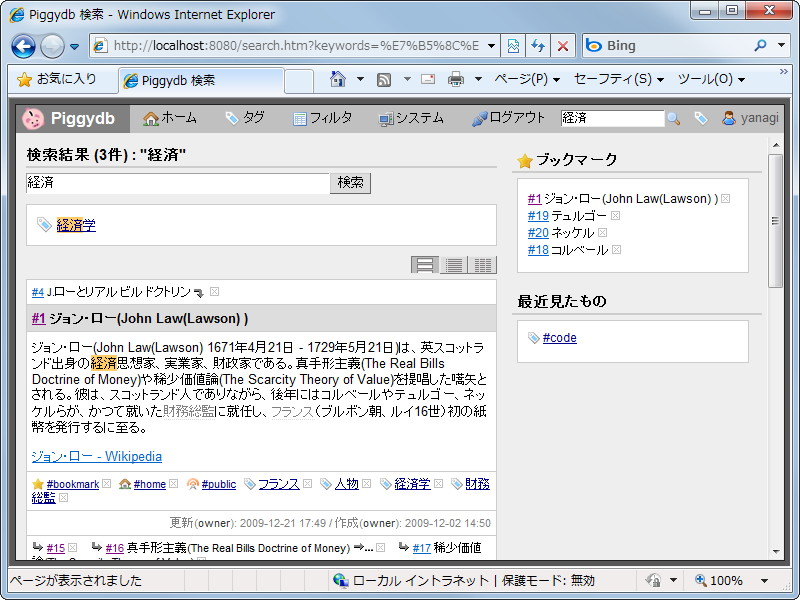This screenshot has height=600, width=800.
Task: Click the header tag icon
Action: coord(701,119)
